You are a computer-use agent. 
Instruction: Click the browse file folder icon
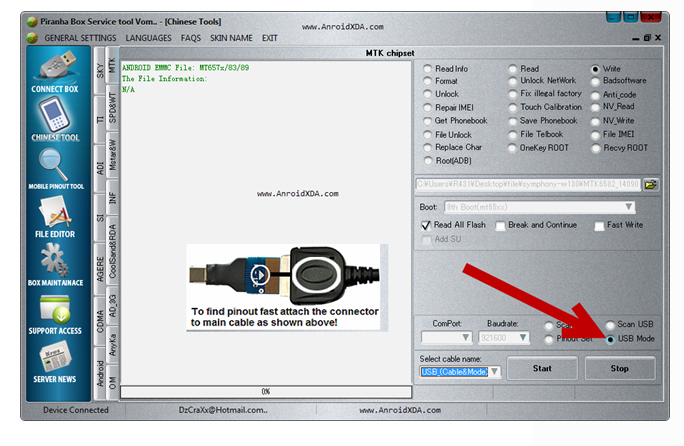click(651, 185)
